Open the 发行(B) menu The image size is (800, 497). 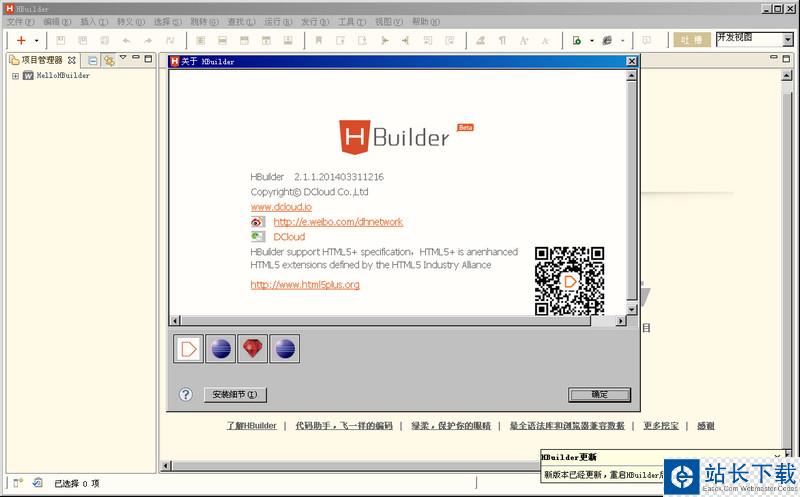(x=315, y=21)
